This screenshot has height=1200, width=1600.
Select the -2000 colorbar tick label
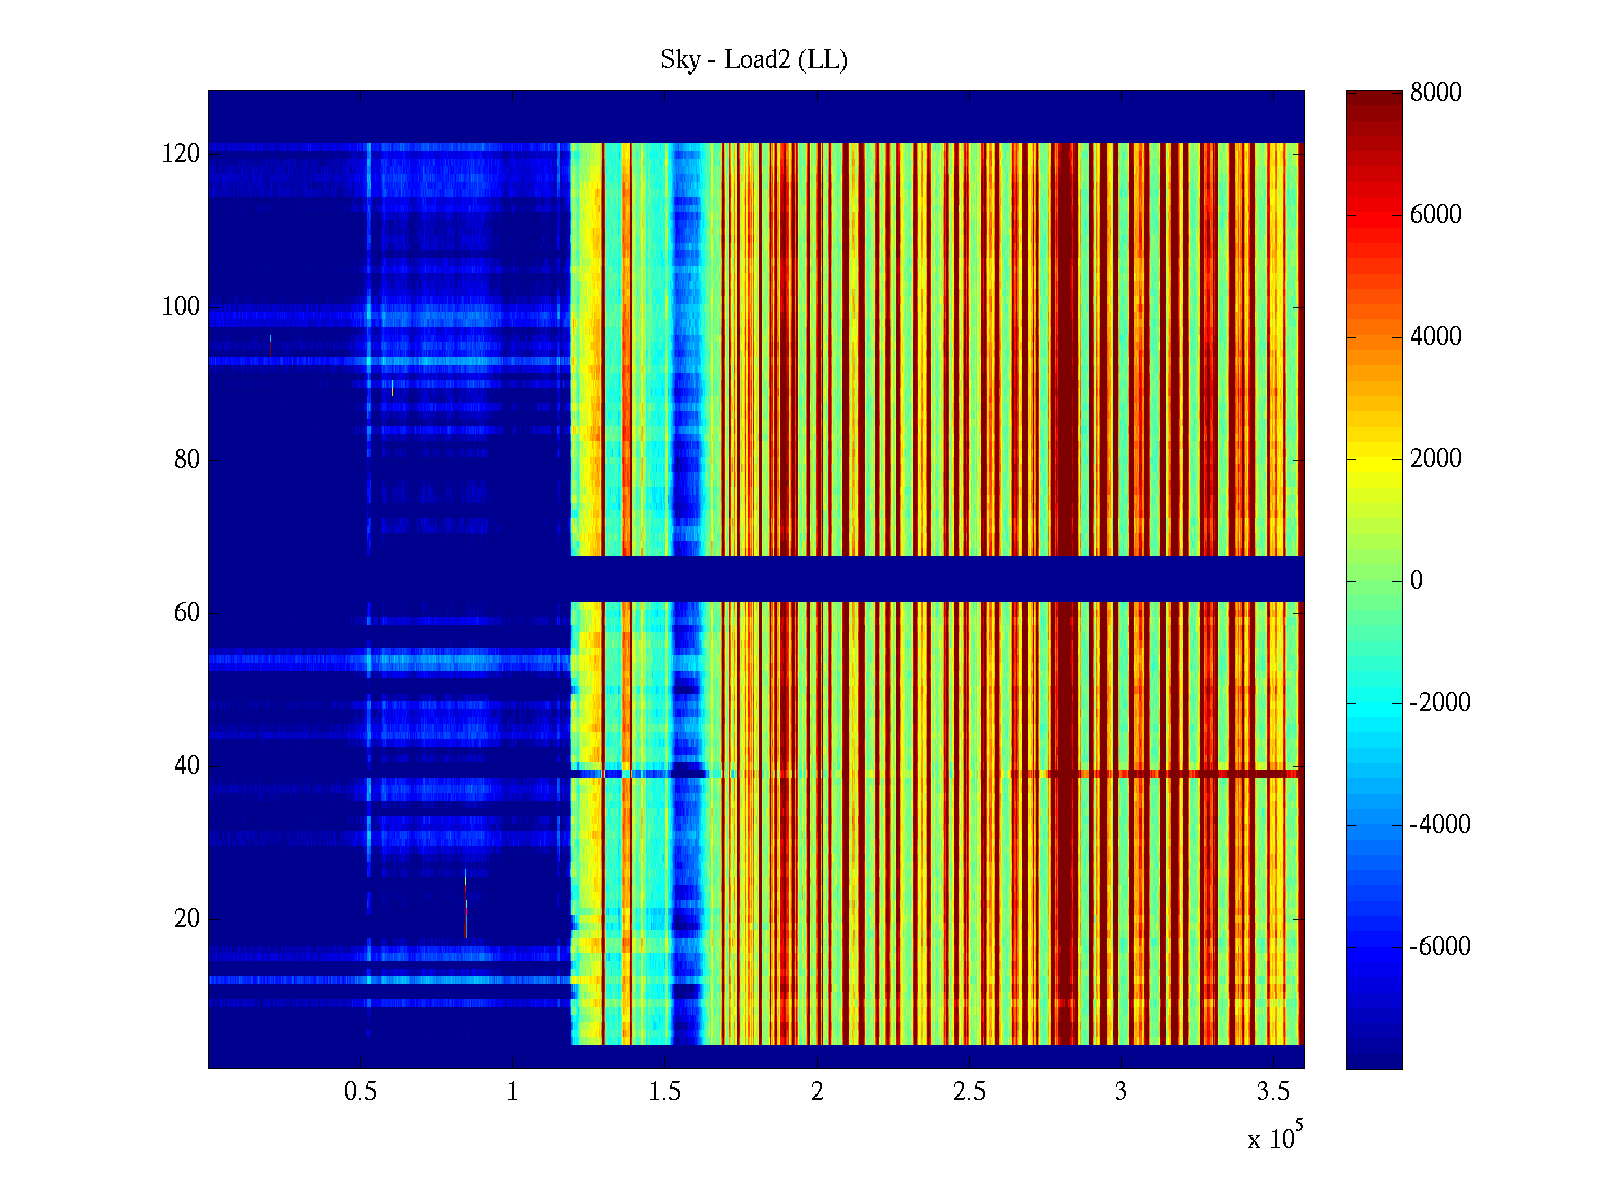[x=1439, y=703]
